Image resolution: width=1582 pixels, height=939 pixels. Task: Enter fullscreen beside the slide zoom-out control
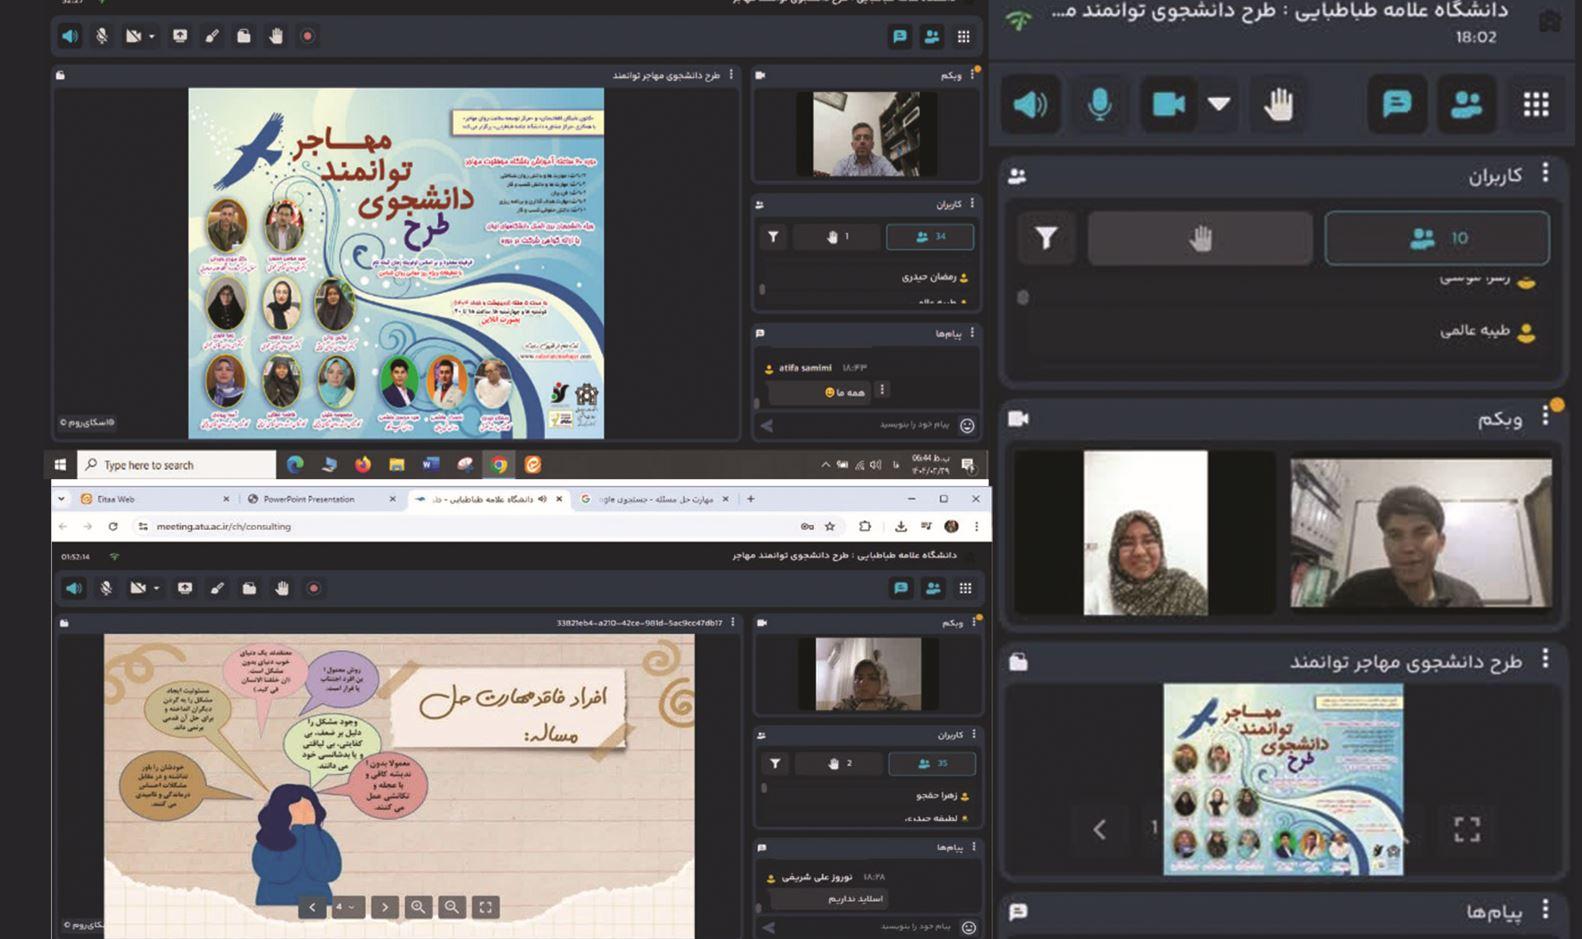(485, 907)
